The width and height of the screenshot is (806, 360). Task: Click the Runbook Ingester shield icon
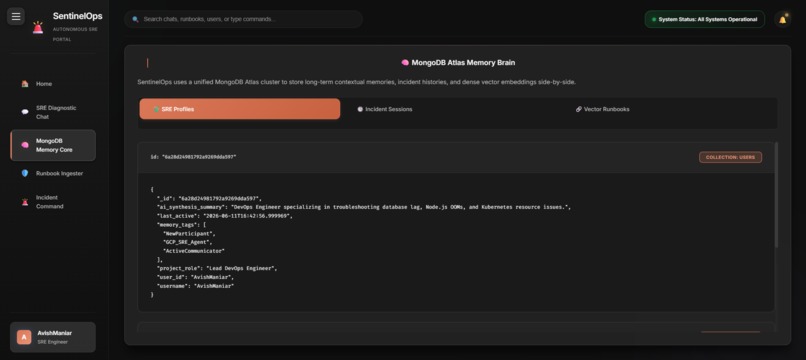click(25, 173)
